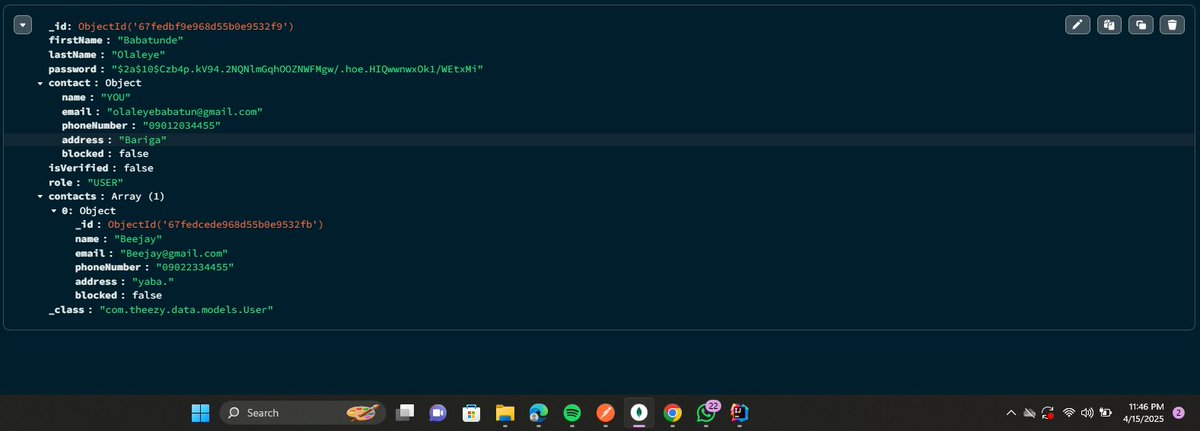Collapse the contact Object field

pos(38,83)
